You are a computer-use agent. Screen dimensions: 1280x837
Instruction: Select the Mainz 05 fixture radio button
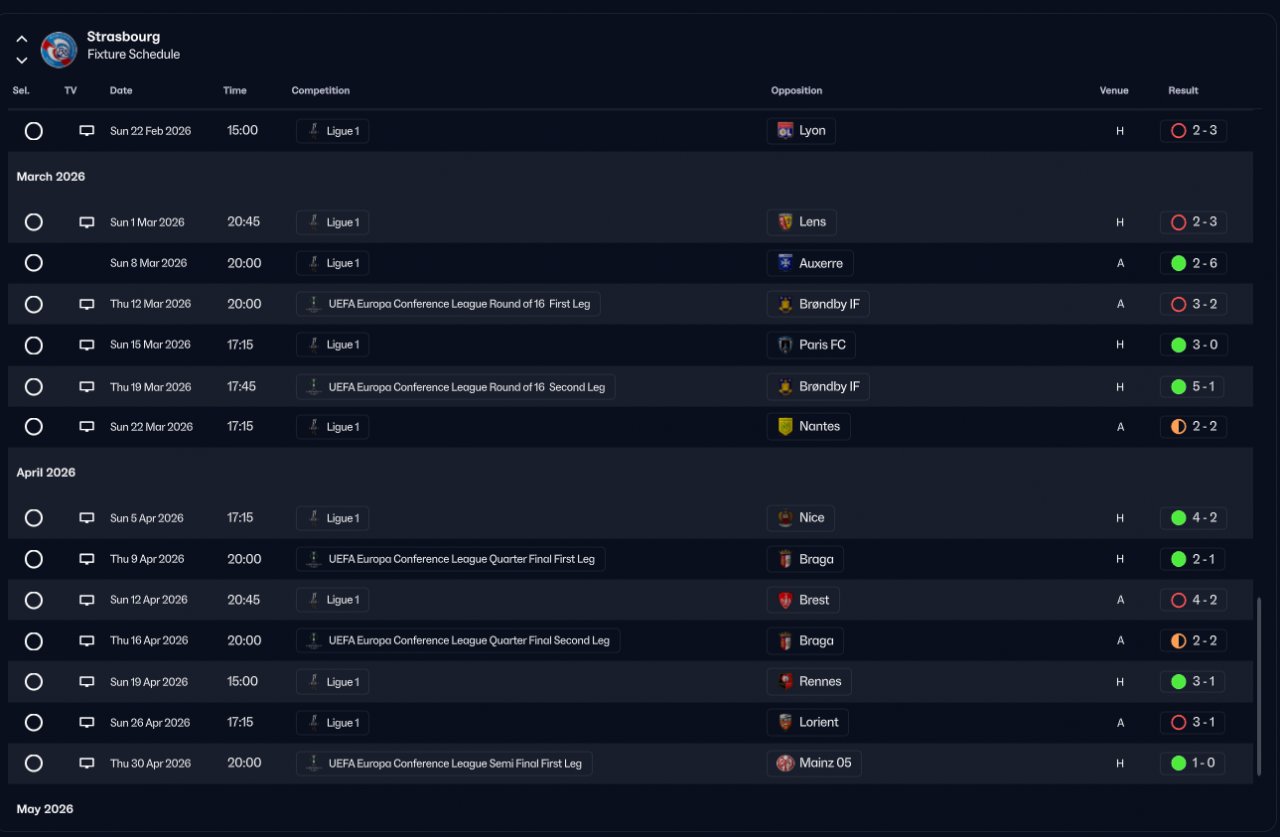pos(34,763)
